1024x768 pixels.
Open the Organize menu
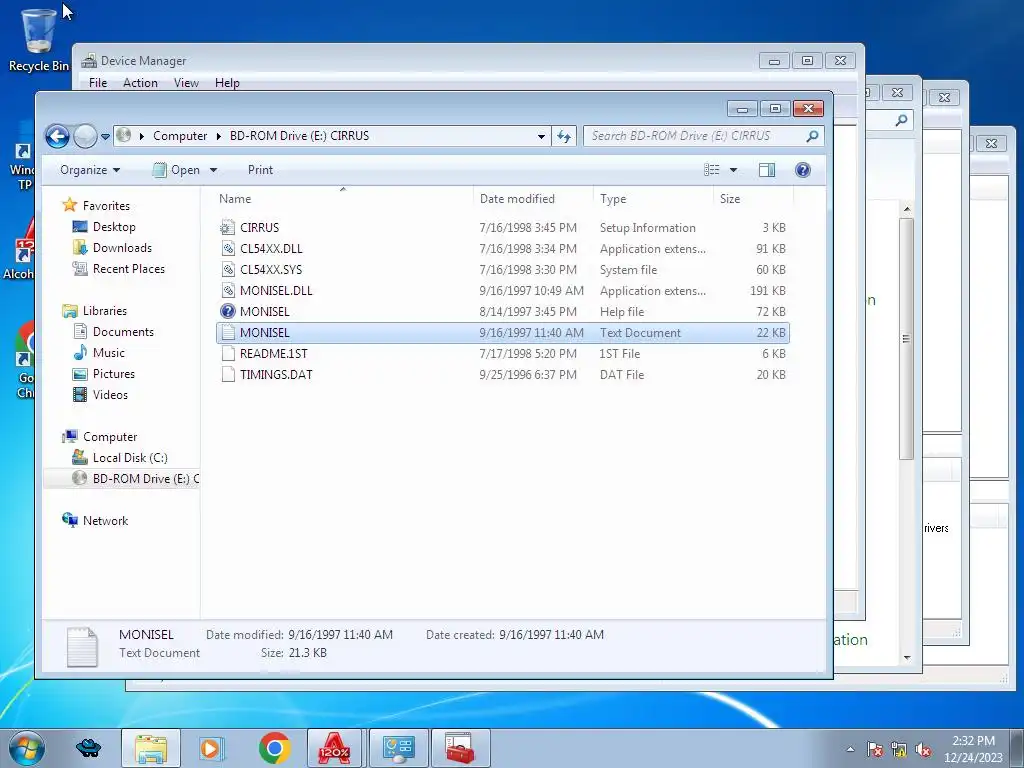pos(90,170)
